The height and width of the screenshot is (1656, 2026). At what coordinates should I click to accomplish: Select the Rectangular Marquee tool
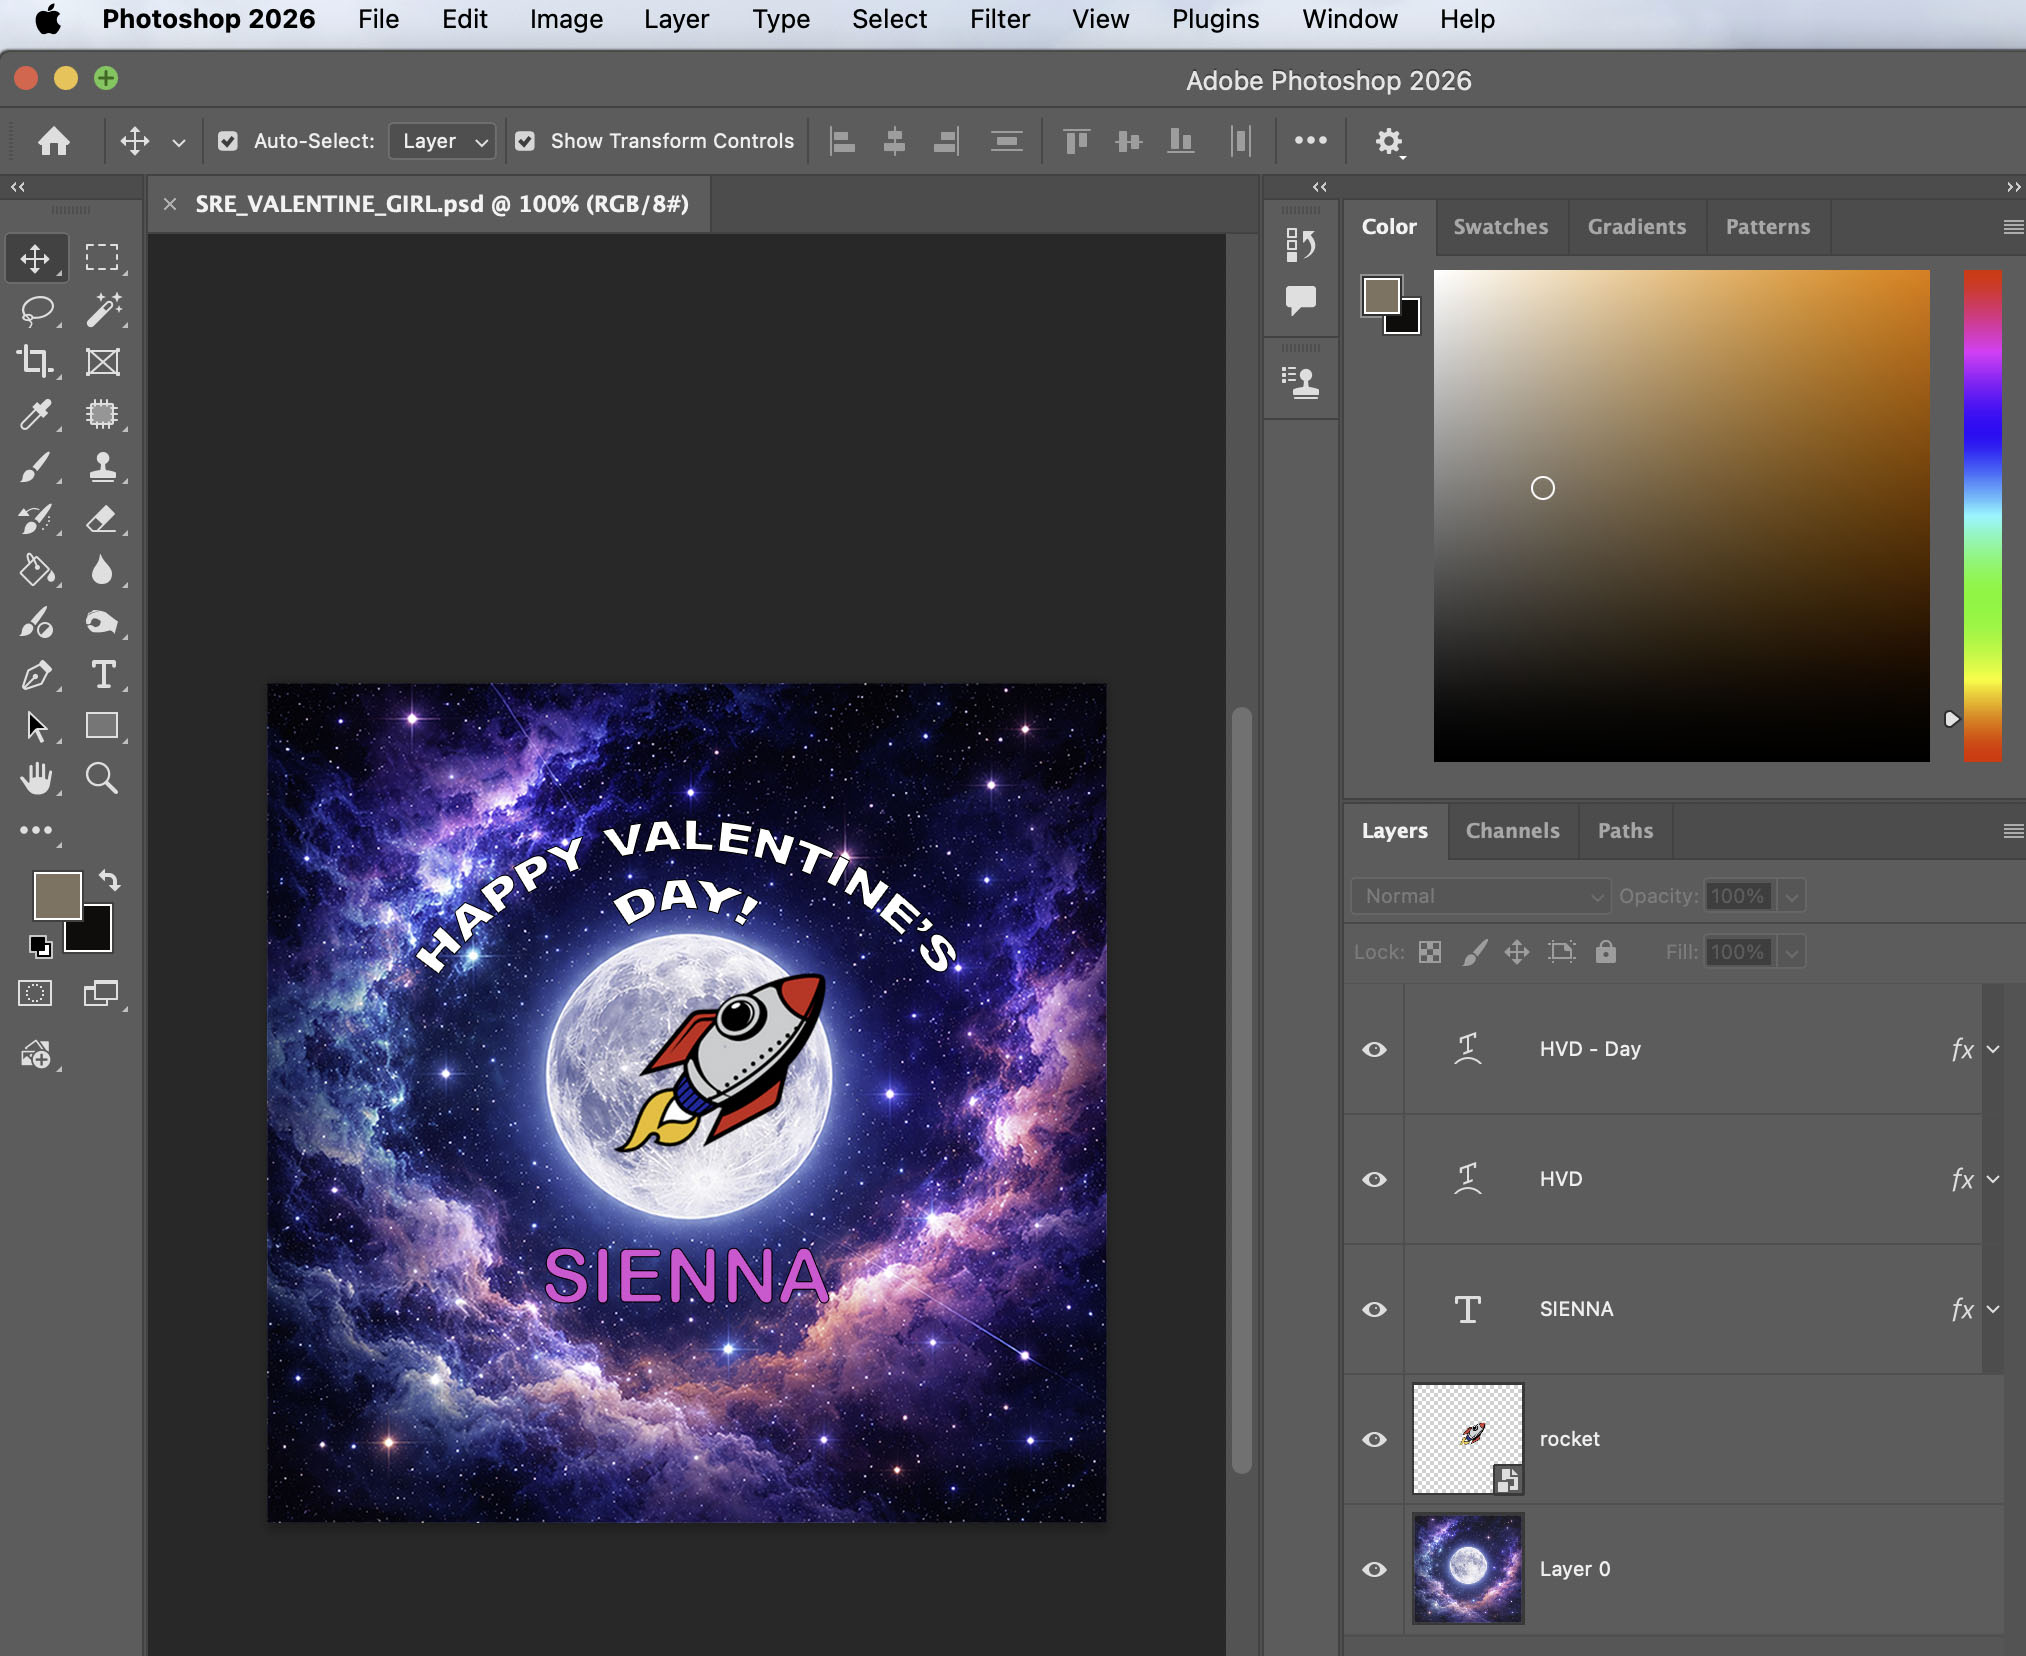click(x=103, y=258)
